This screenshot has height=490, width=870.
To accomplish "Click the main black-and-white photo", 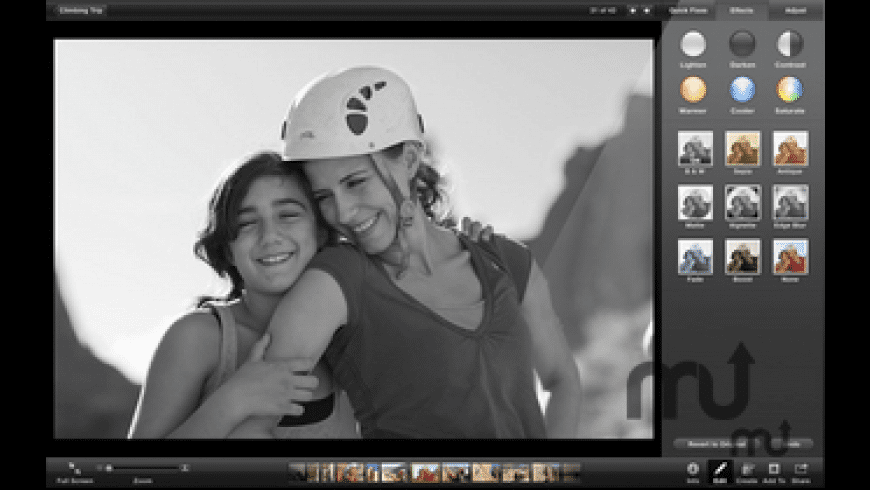I will point(354,239).
